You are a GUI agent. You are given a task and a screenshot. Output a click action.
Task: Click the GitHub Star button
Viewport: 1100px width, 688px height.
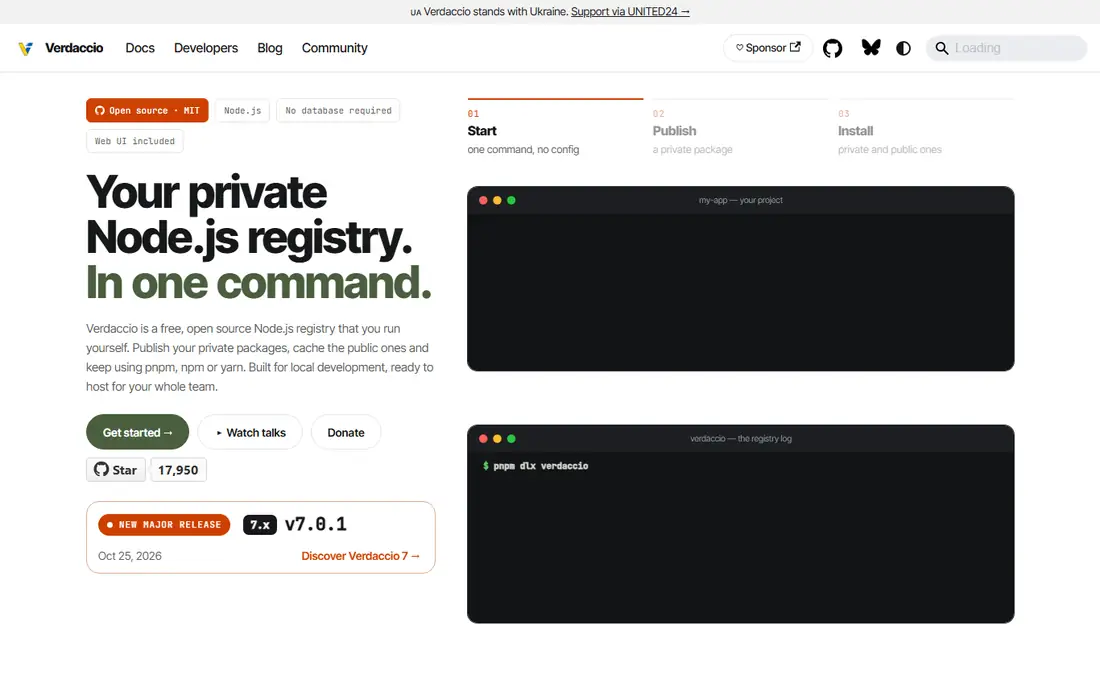click(x=116, y=469)
